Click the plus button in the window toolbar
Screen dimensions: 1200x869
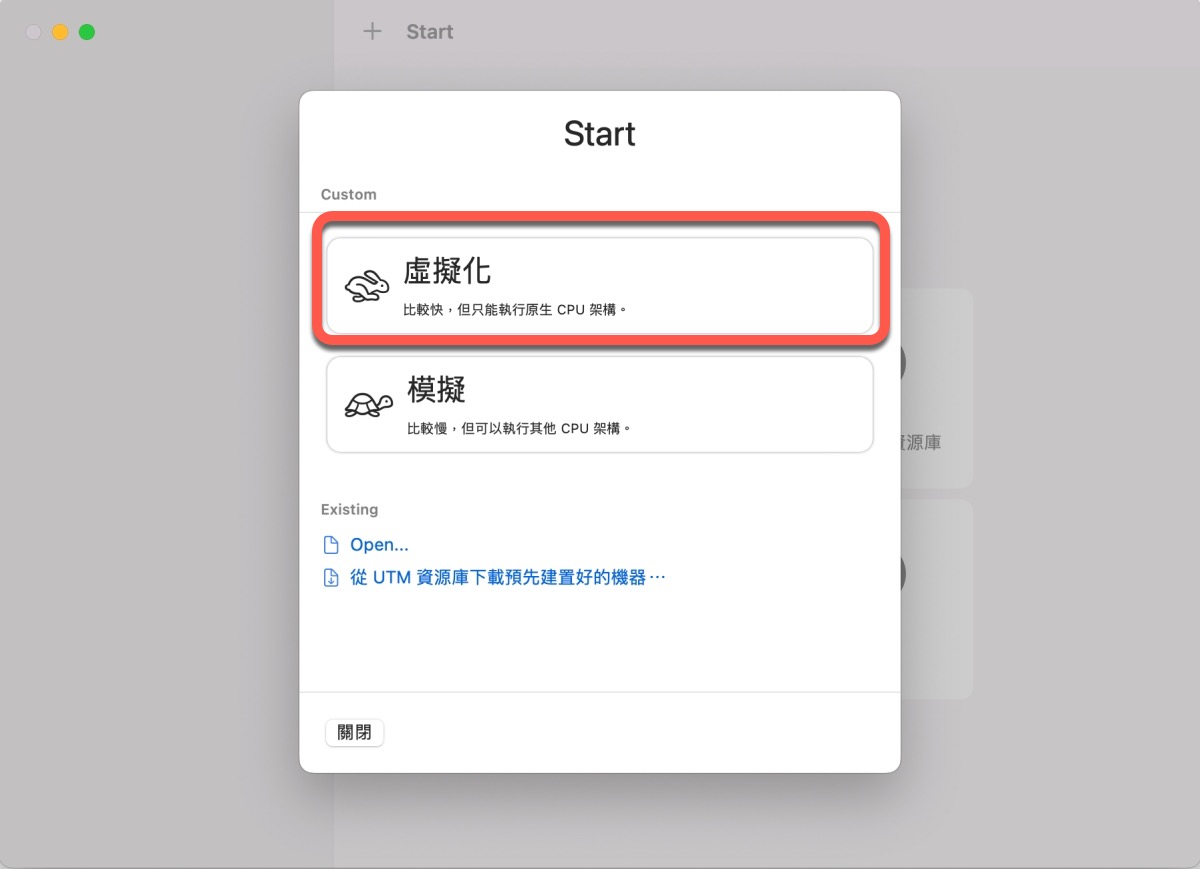click(372, 32)
